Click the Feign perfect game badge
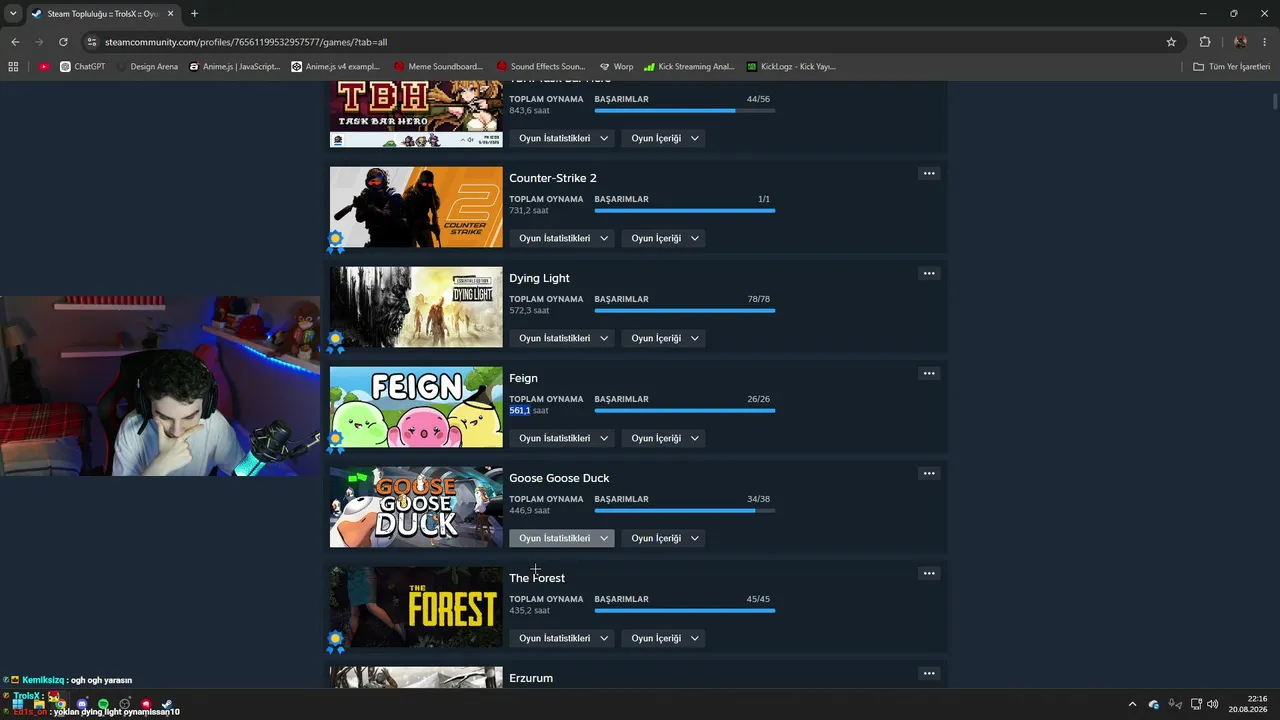 click(336, 441)
